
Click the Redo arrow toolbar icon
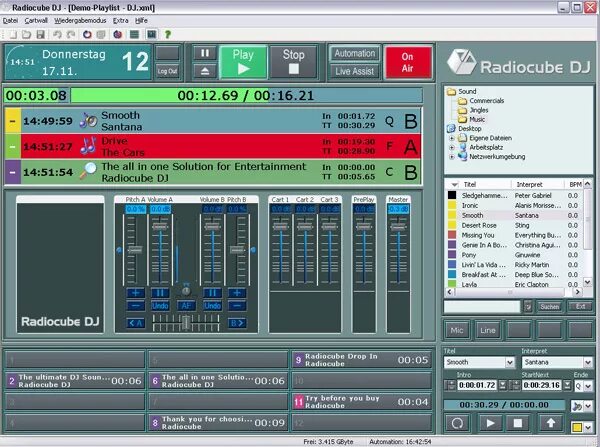pyautogui.click(x=71, y=34)
